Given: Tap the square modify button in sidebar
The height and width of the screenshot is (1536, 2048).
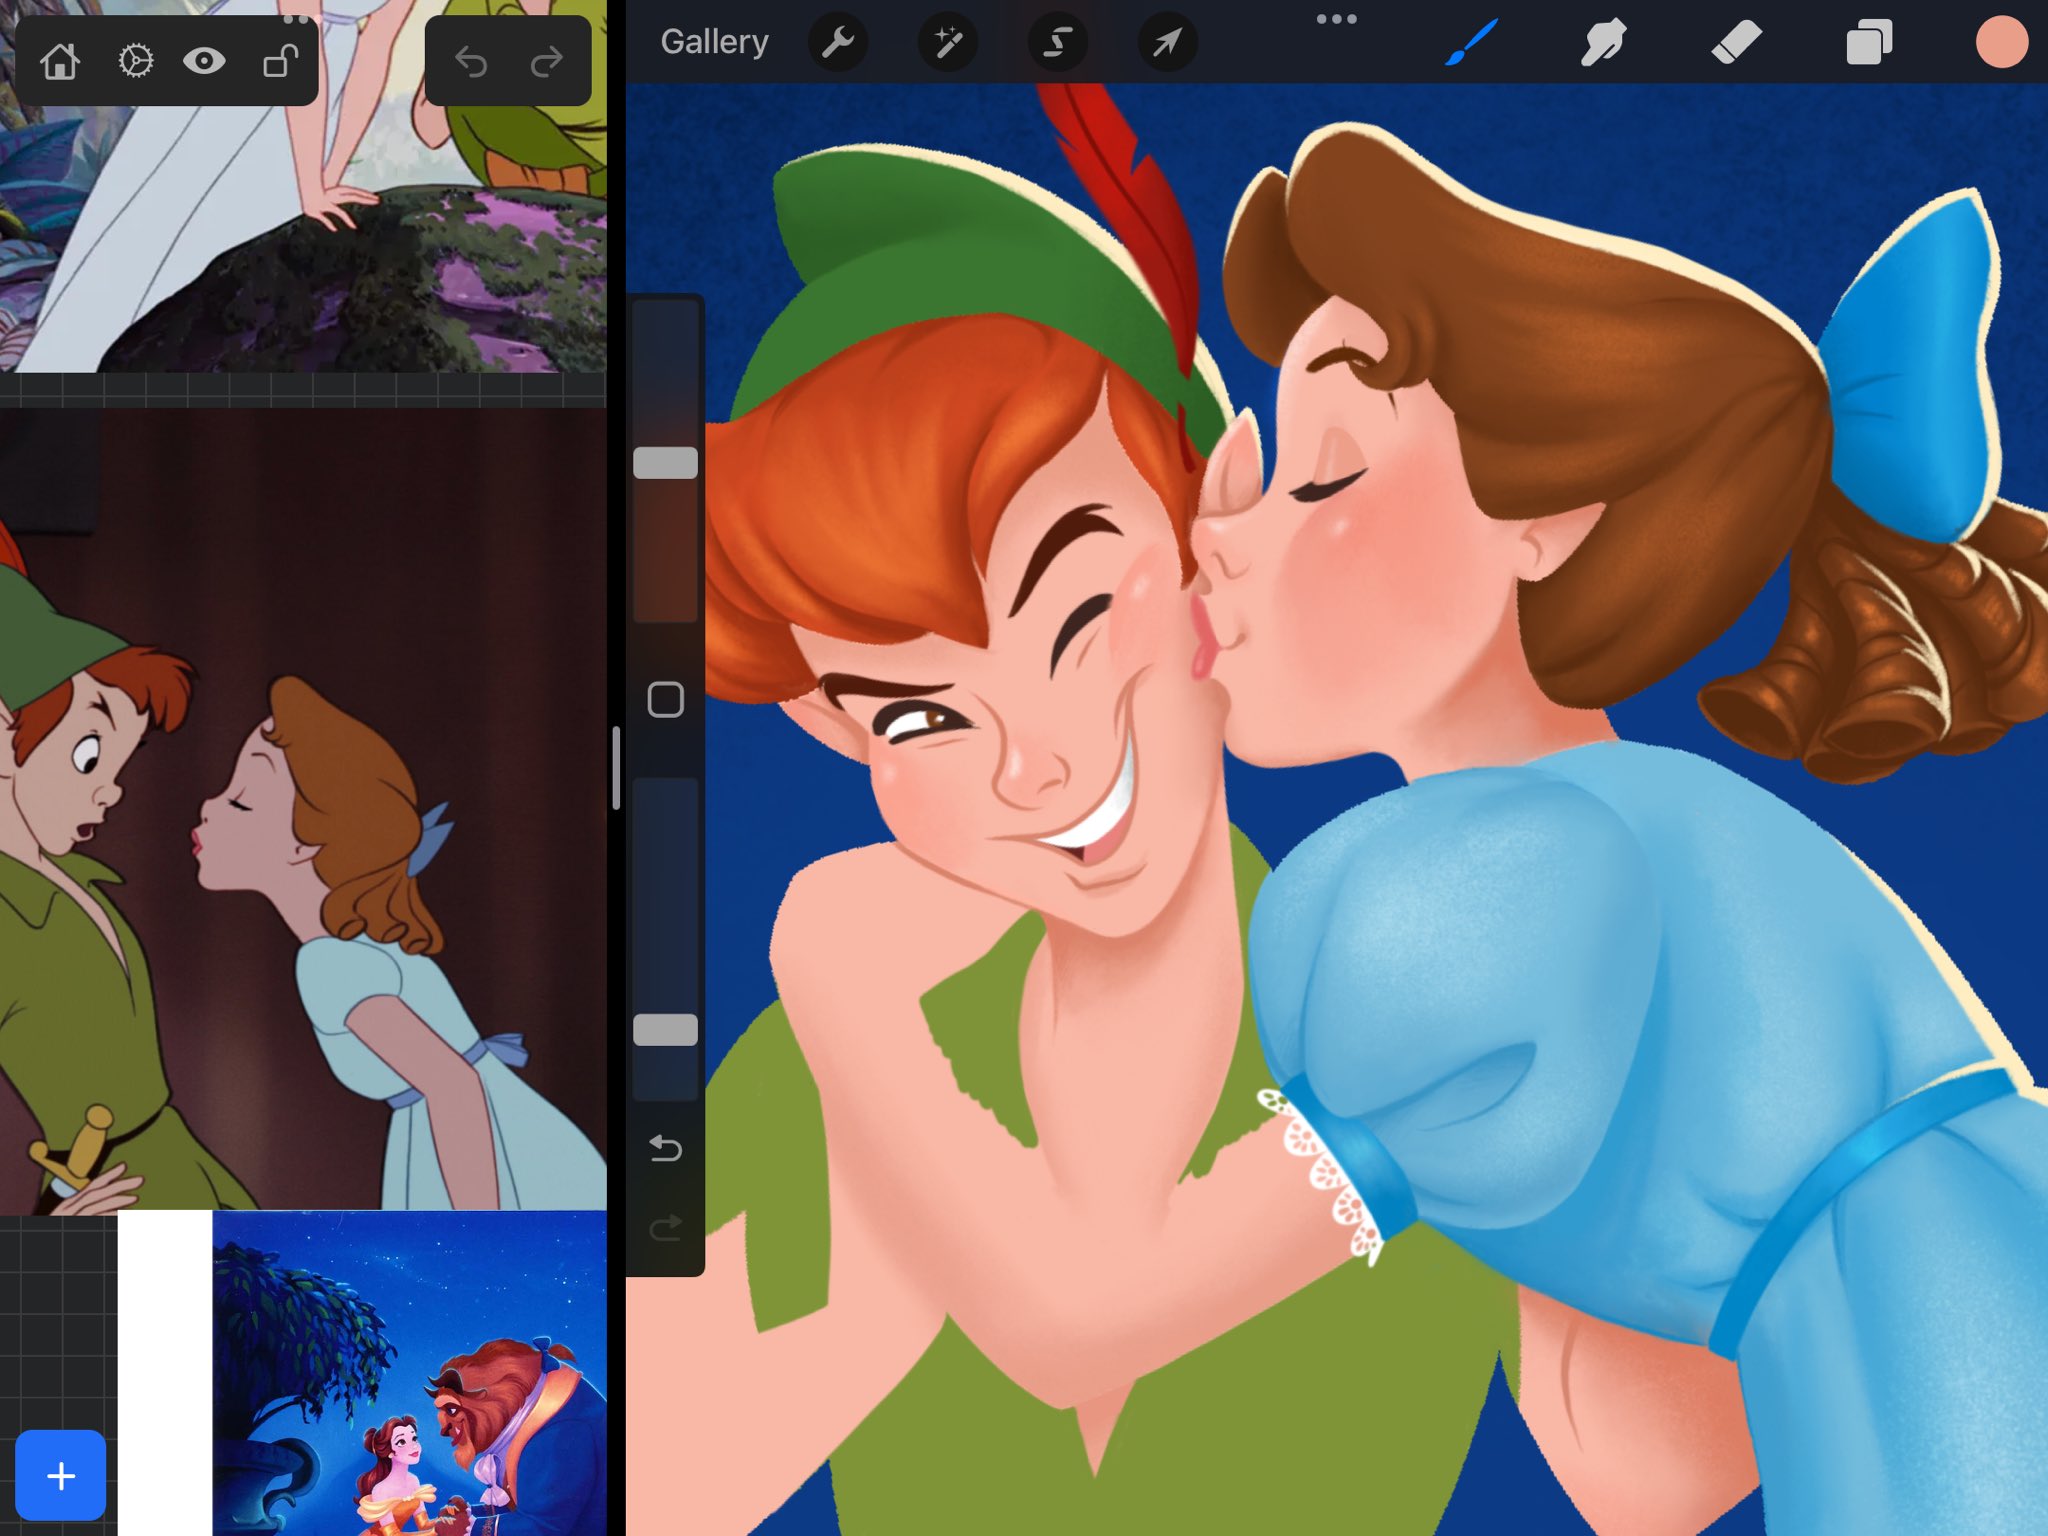Looking at the screenshot, I should coord(665,699).
